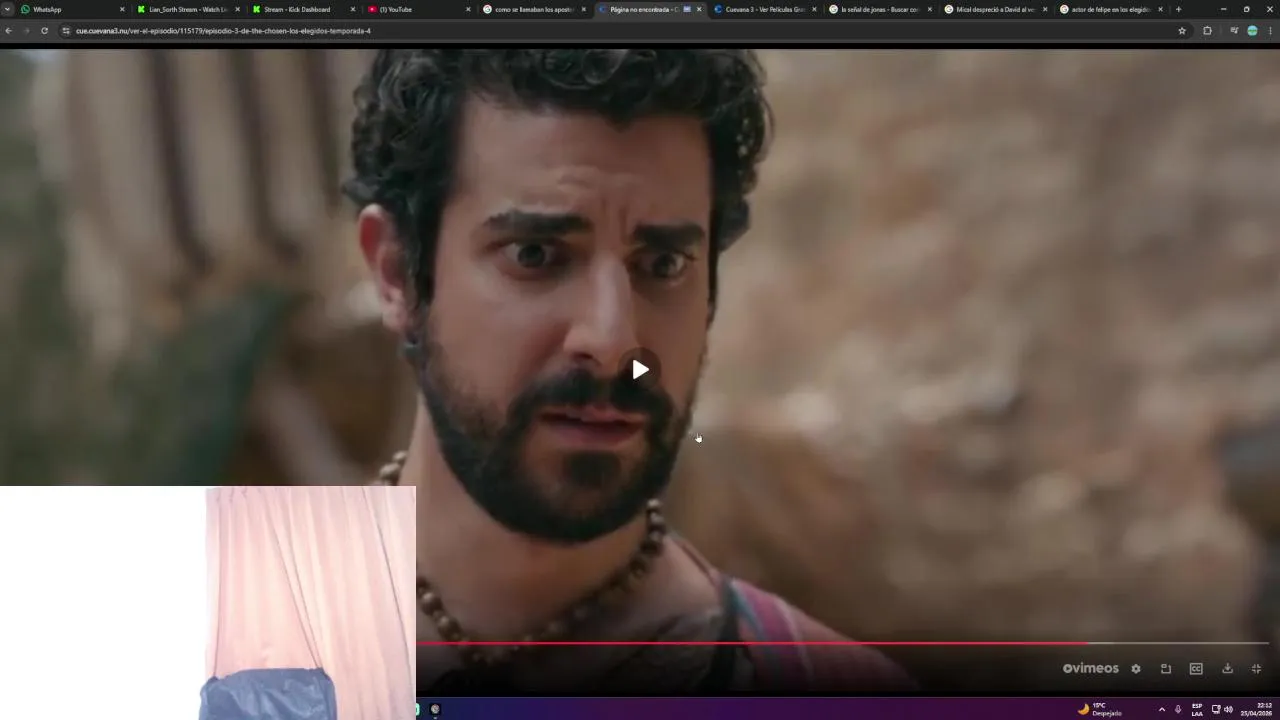
Task: Close the (1) YouTube tab
Action: 468,9
